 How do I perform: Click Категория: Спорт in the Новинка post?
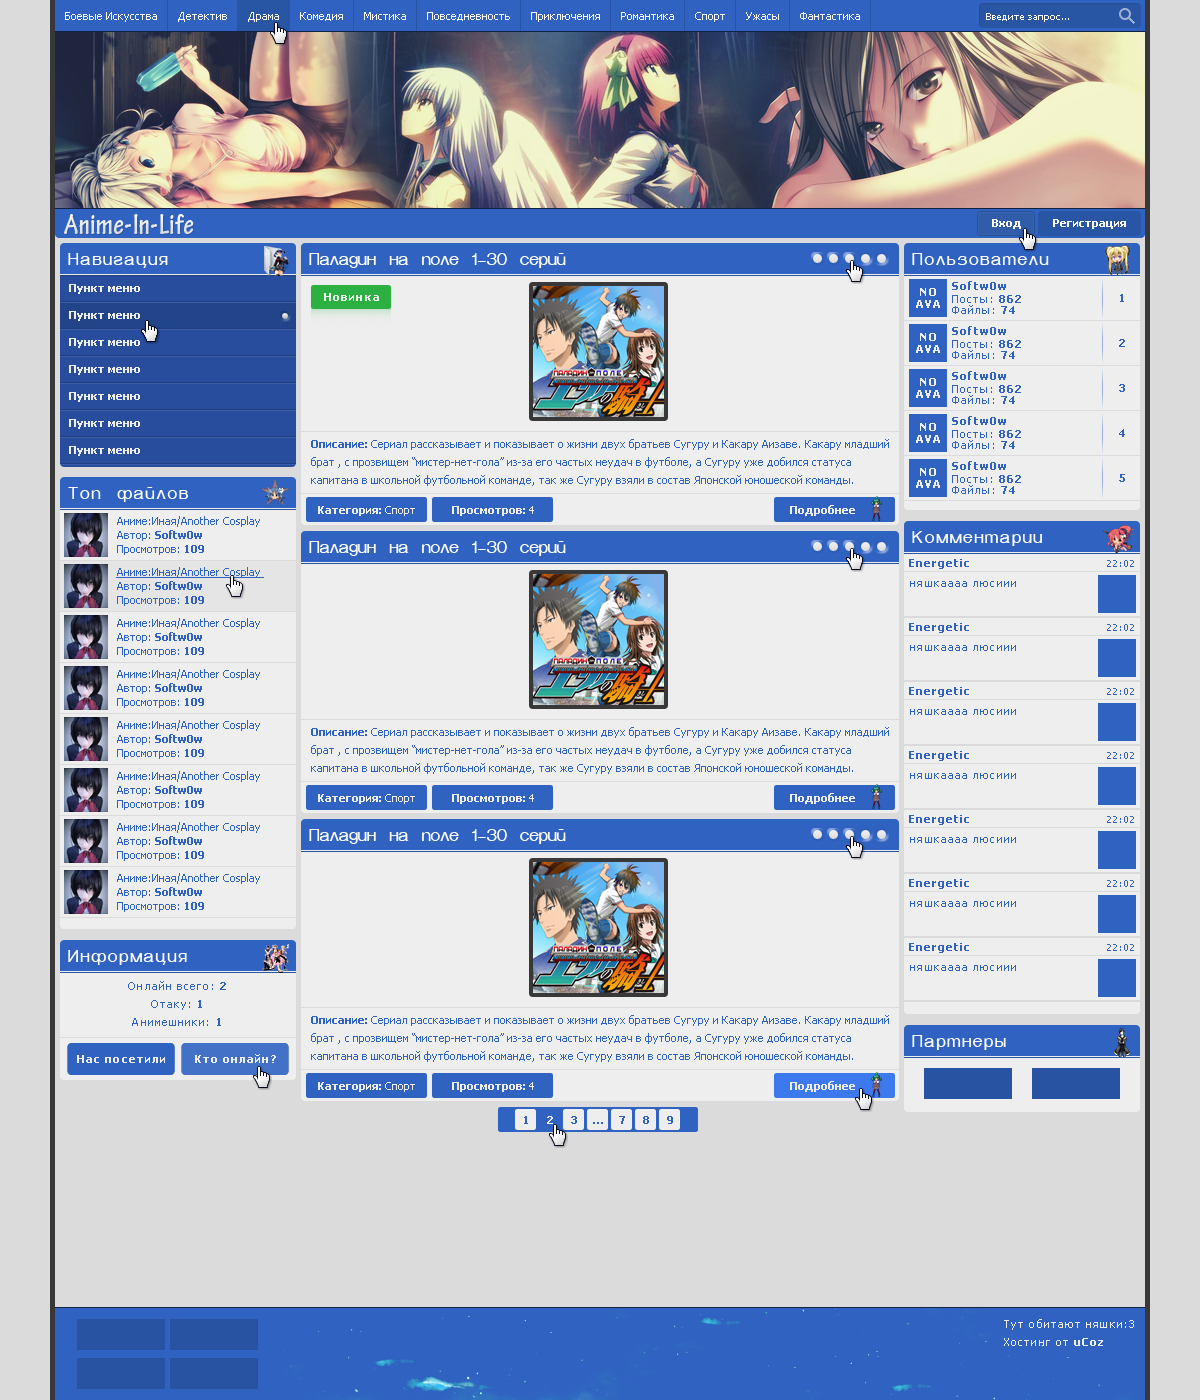[x=366, y=510]
